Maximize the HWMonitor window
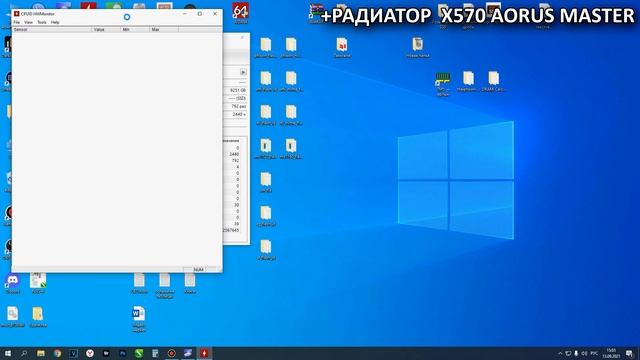Image resolution: width=640 pixels, height=360 pixels. pyautogui.click(x=200, y=14)
